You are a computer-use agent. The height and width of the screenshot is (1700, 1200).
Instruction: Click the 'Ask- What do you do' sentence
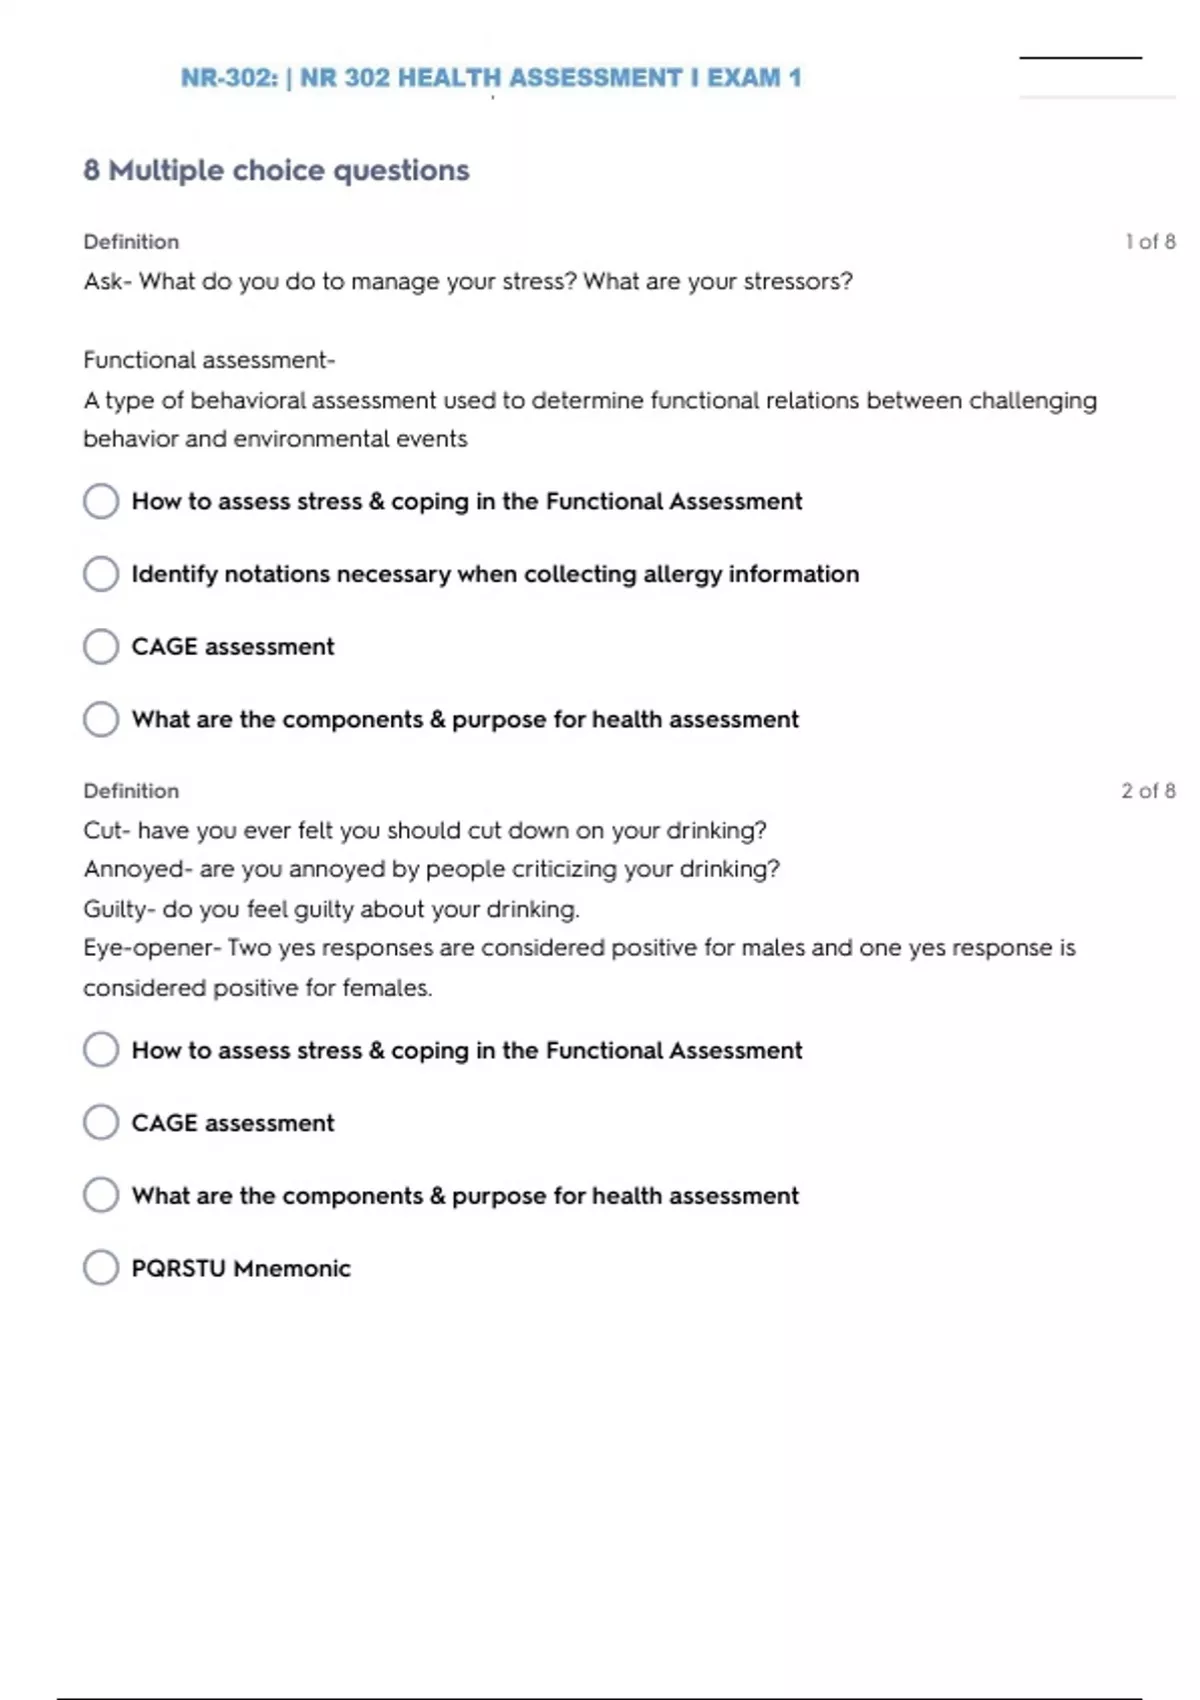tap(468, 282)
